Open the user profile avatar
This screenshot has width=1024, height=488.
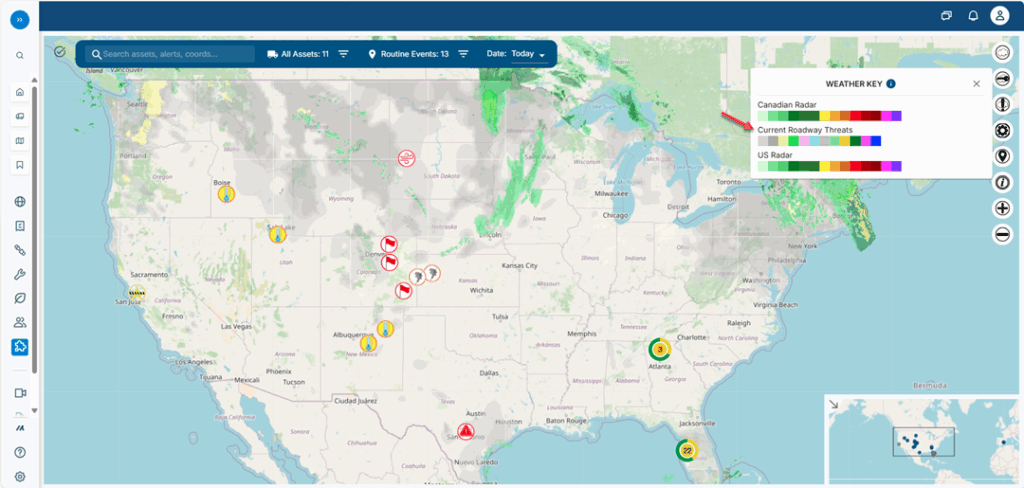point(1000,16)
